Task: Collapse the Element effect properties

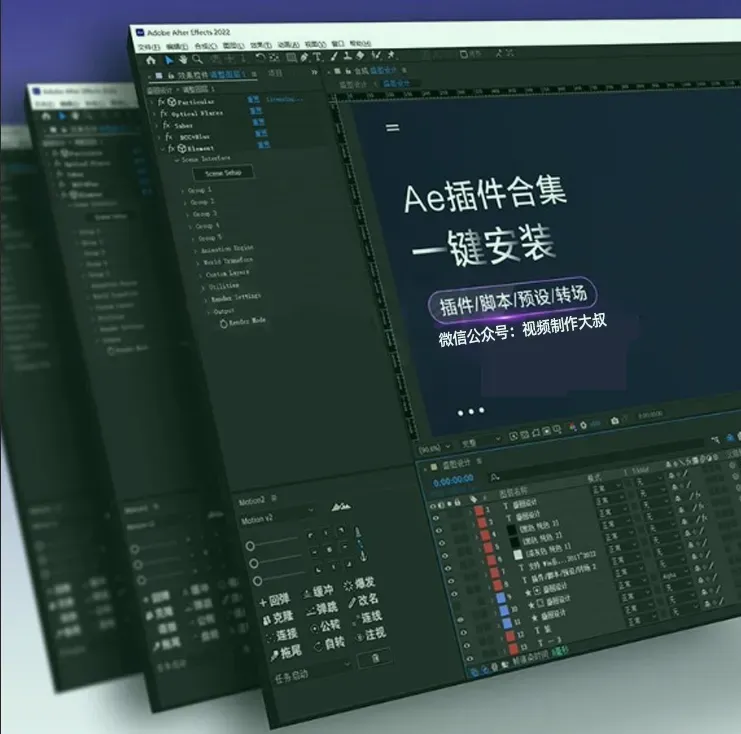Action: tap(163, 149)
